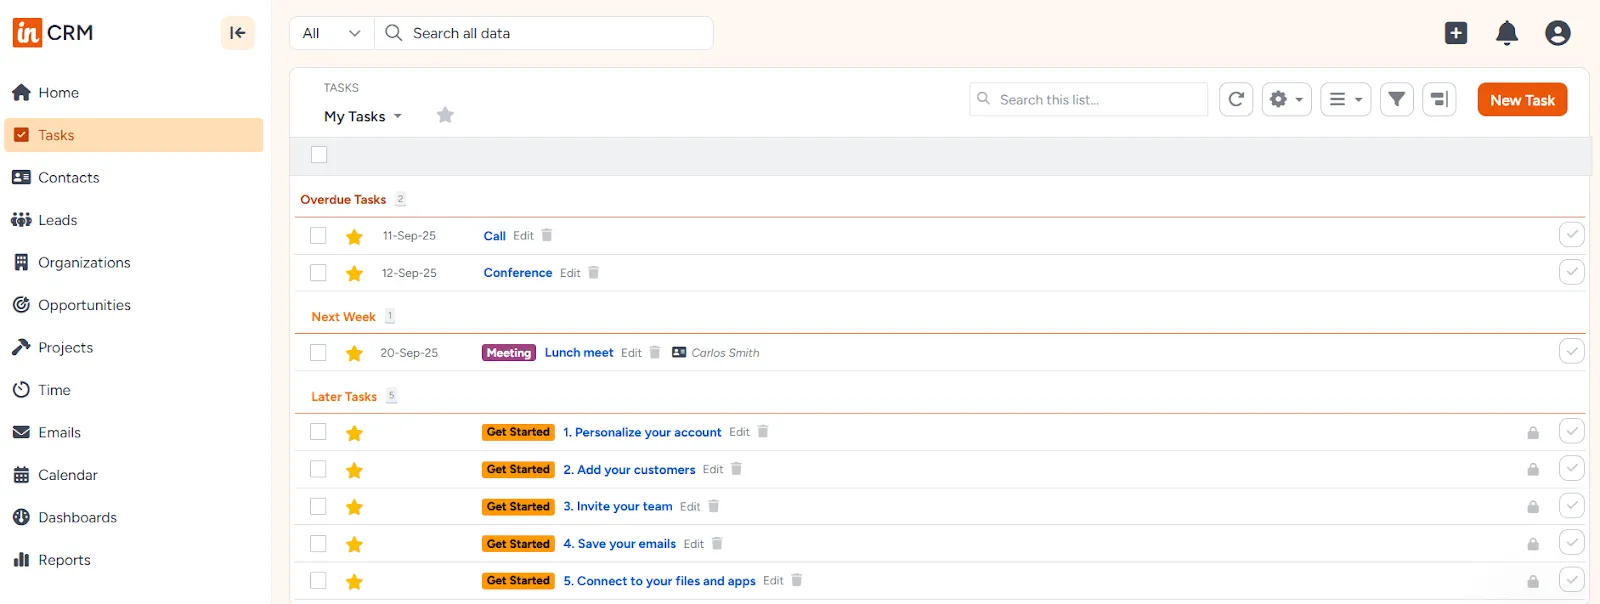The height and width of the screenshot is (604, 1600).
Task: Delete Save your emails task trash icon
Action: coord(717,543)
